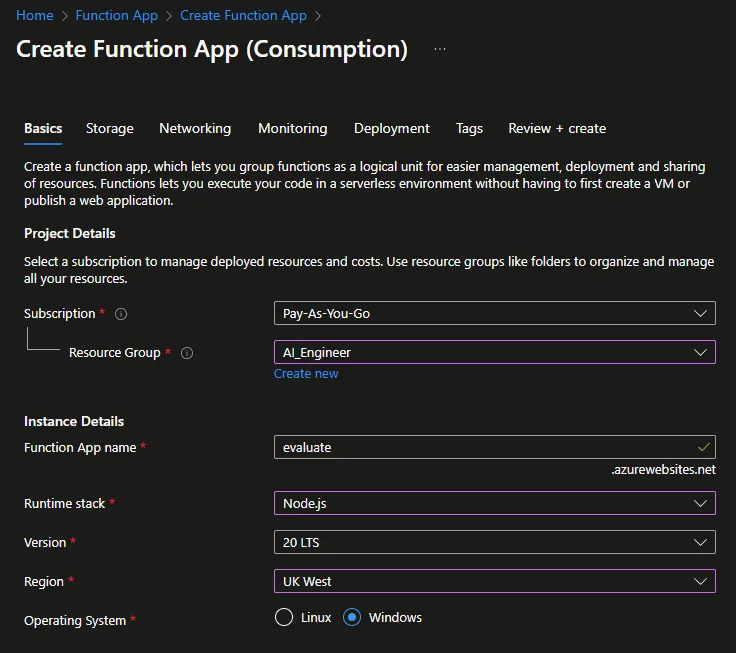Screen dimensions: 736x653
Task: Expand the Runtime stack Node.js dropdown
Action: 494,503
